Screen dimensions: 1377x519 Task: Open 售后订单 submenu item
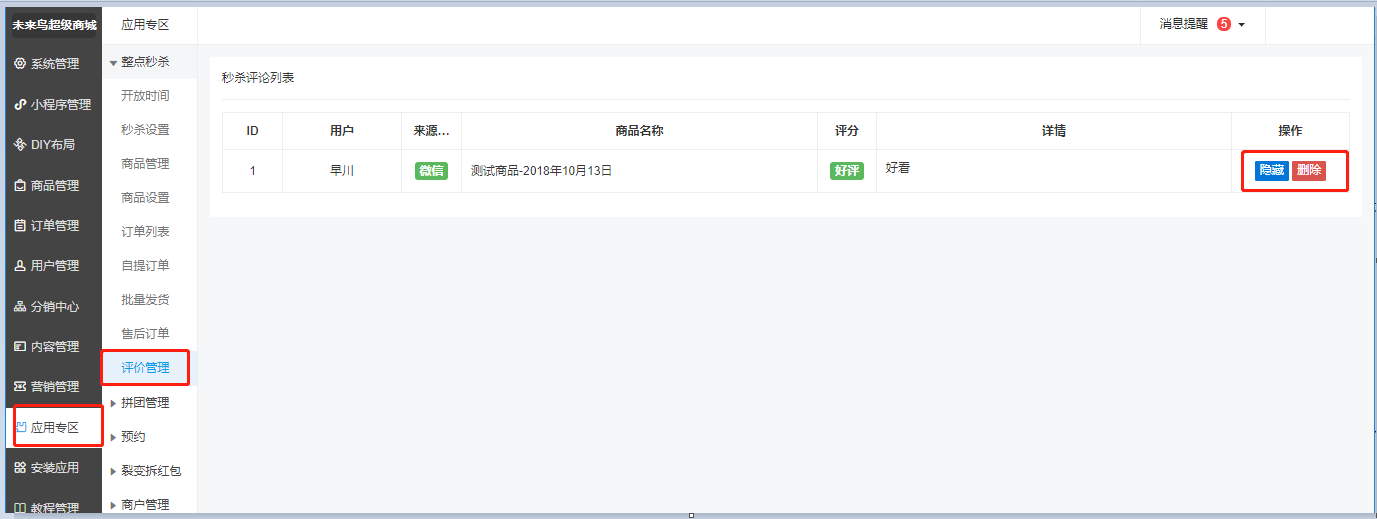[x=145, y=334]
